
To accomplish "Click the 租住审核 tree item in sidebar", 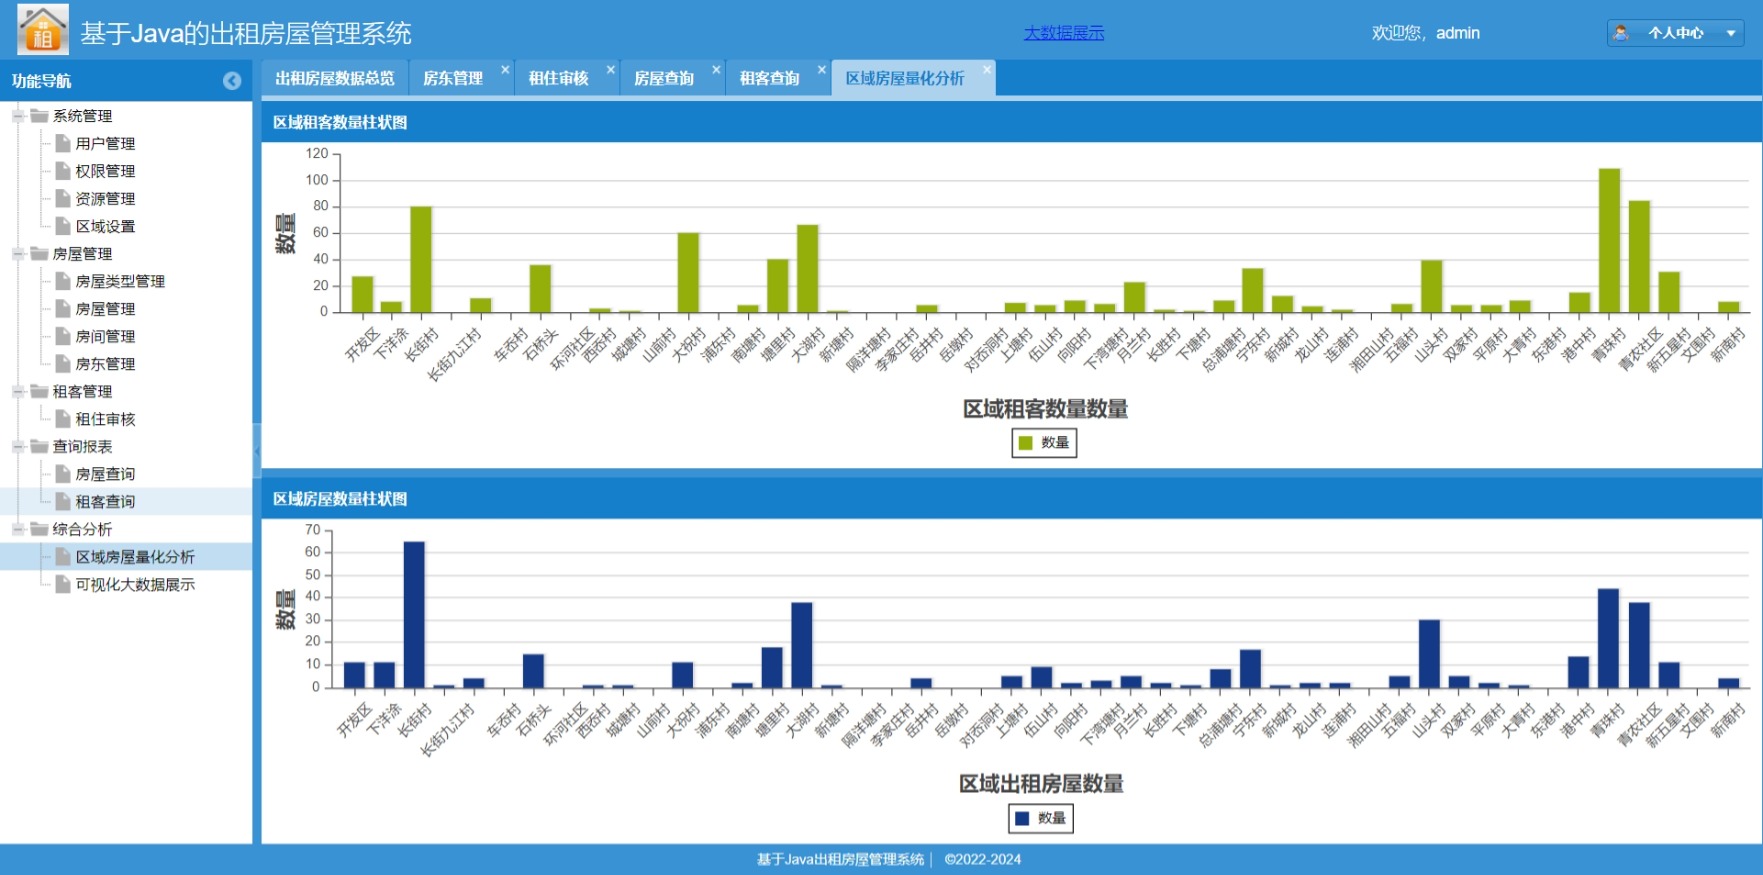I will [105, 419].
